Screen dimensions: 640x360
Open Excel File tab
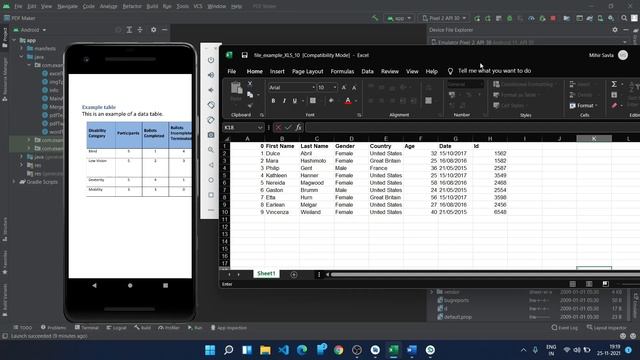(x=232, y=71)
